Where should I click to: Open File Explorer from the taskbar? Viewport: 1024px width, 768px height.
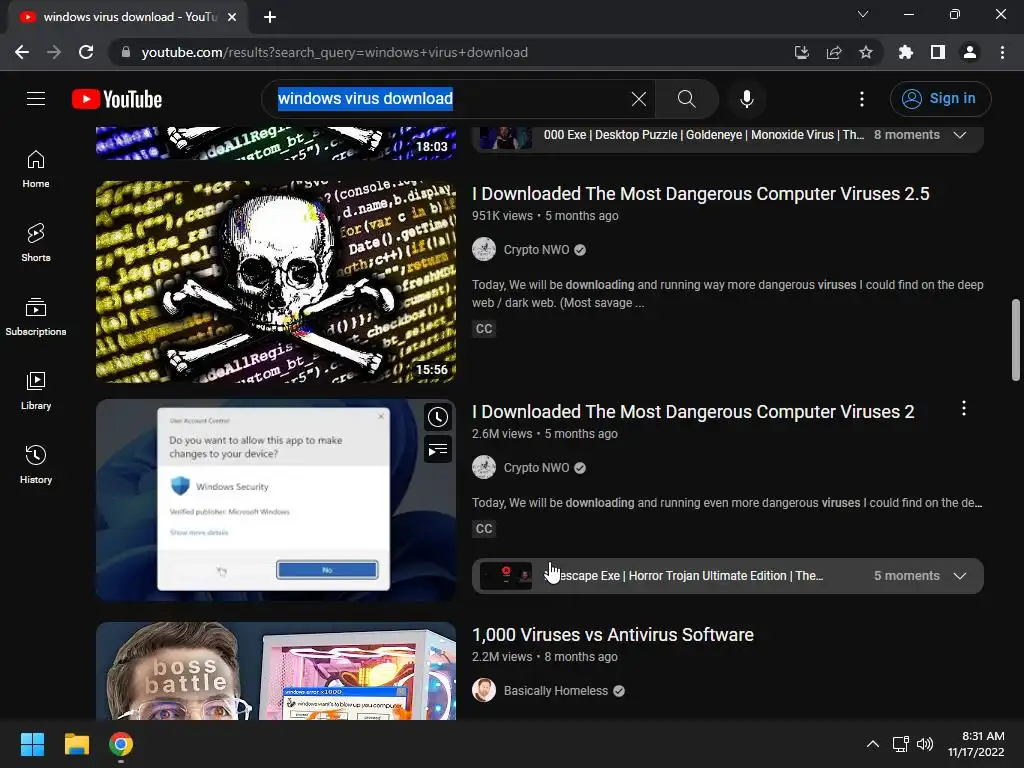[x=76, y=744]
